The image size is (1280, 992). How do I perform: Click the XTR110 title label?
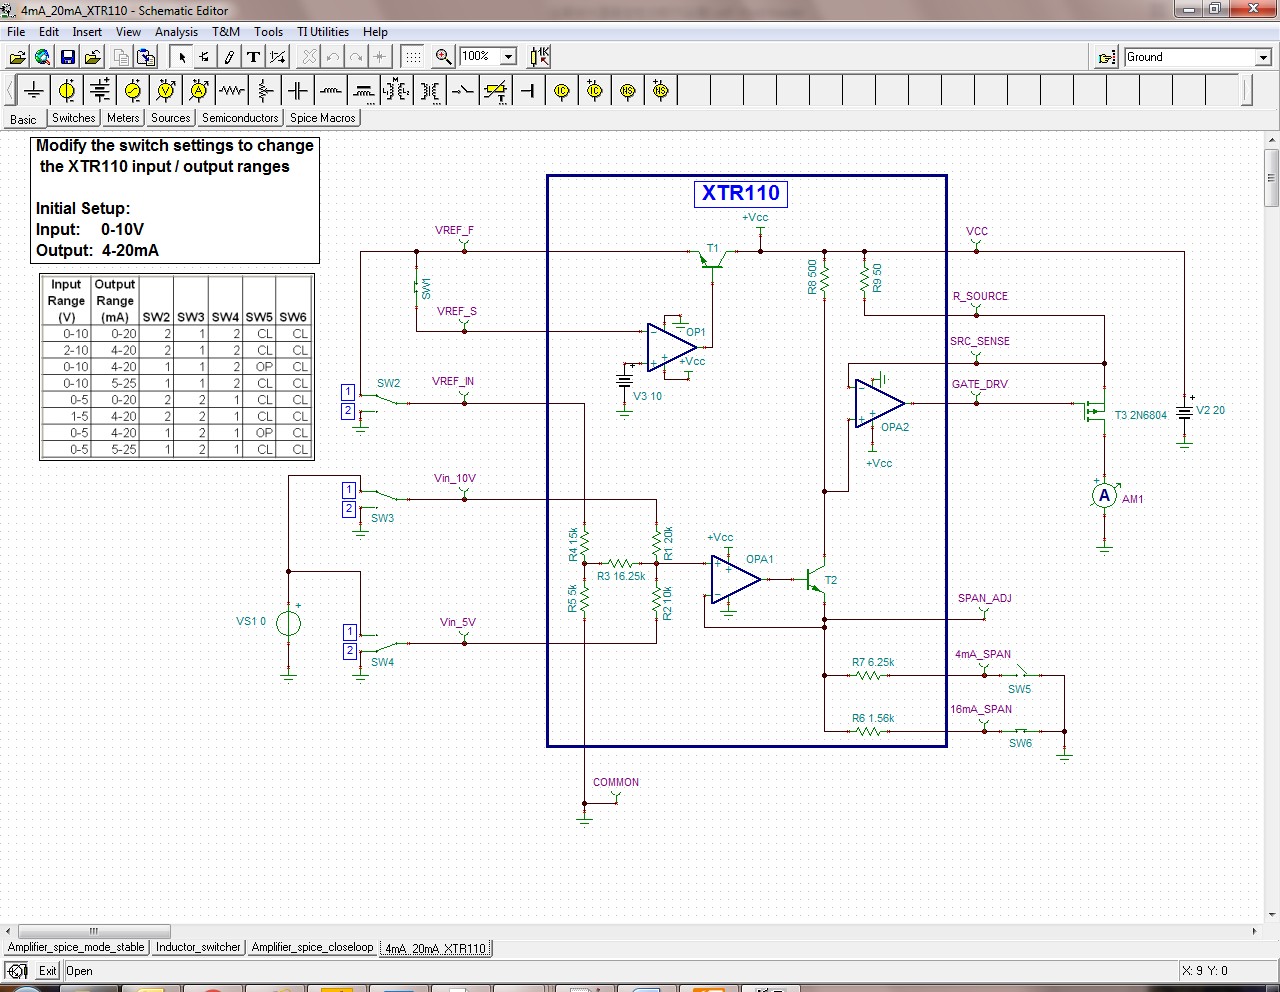tap(740, 193)
